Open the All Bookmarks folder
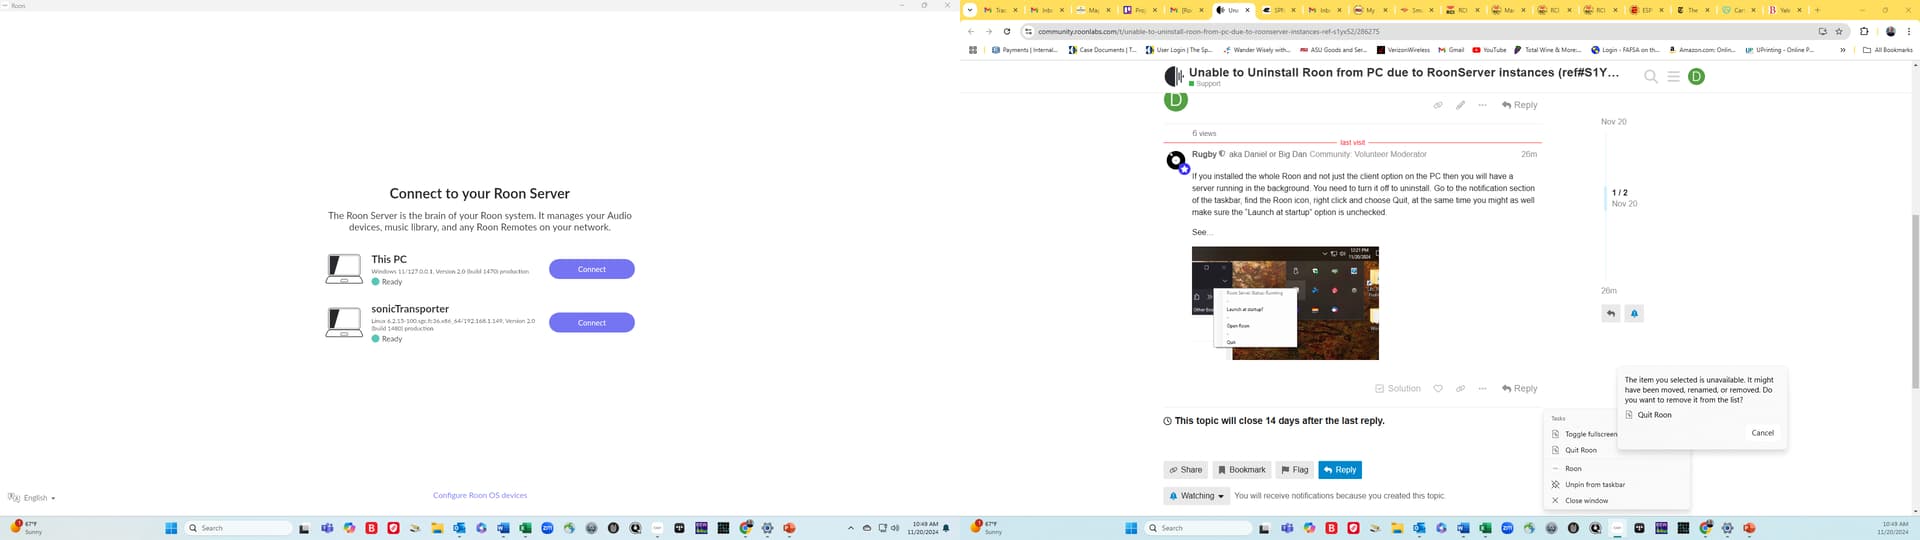 [1887, 49]
